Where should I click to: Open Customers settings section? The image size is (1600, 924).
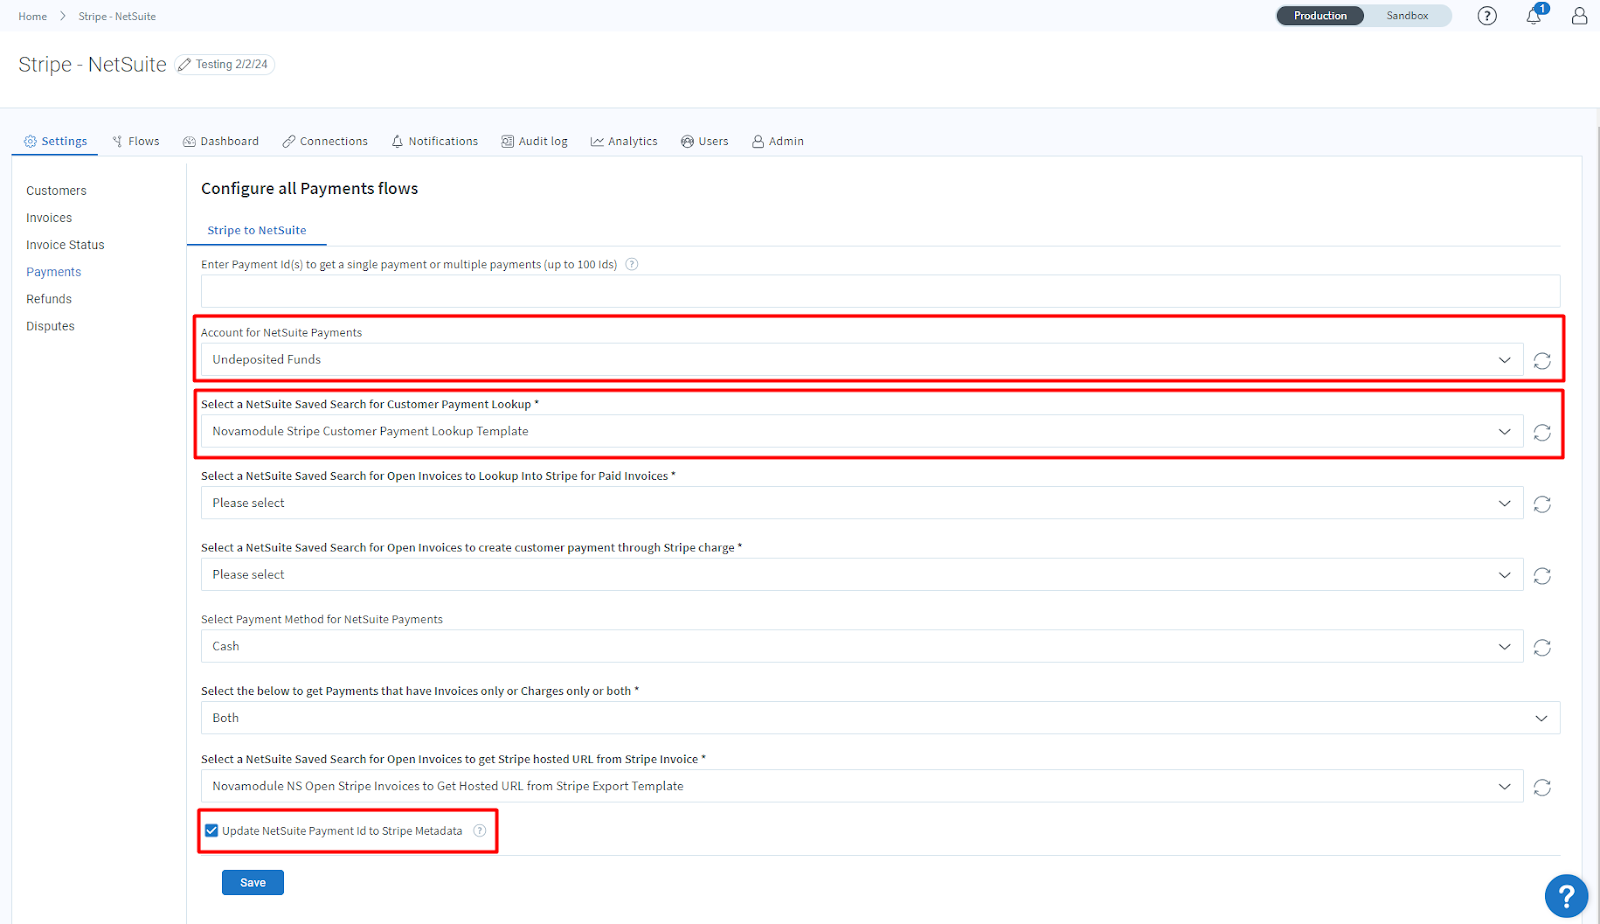click(x=56, y=191)
